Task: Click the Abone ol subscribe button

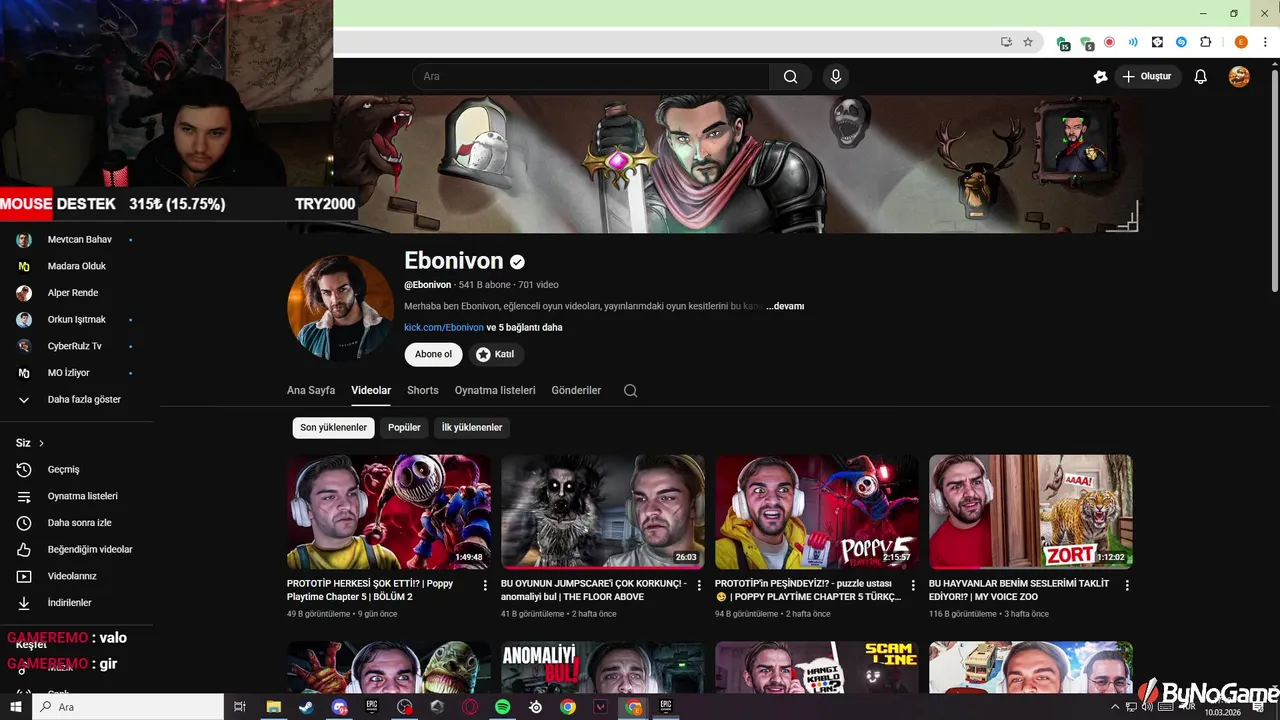Action: 433,354
